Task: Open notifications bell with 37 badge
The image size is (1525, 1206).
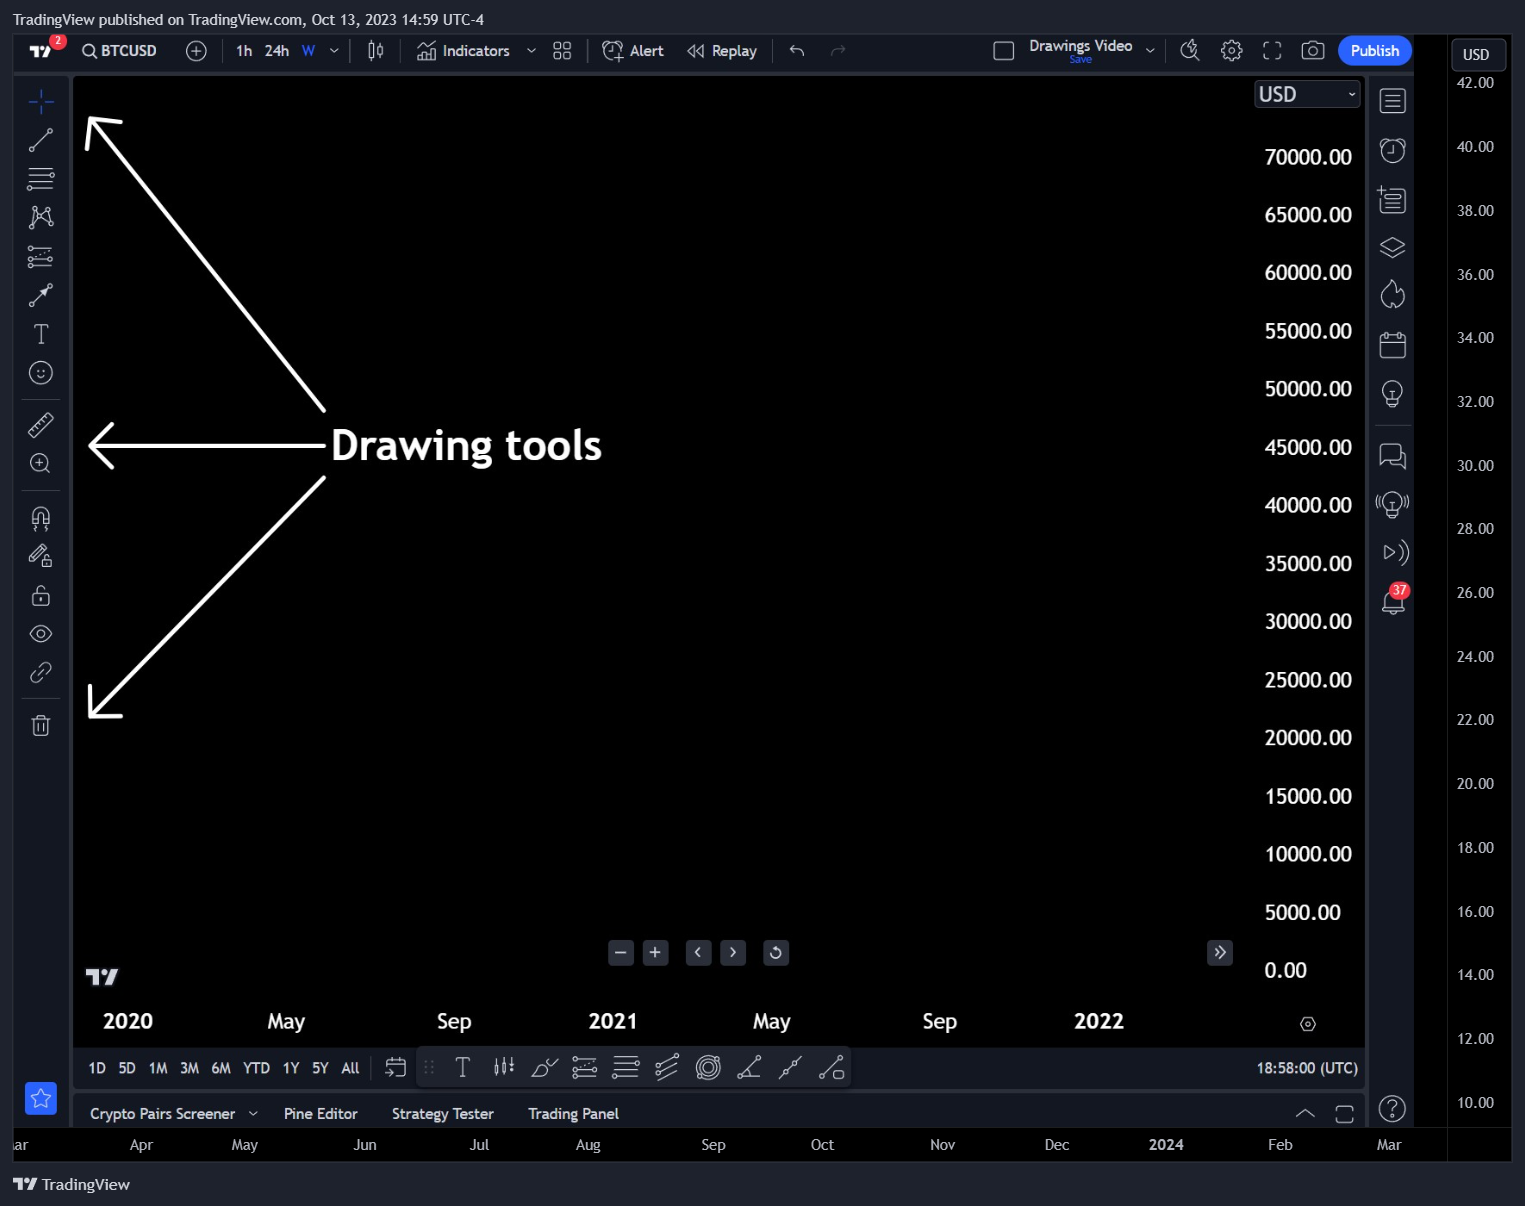Action: coord(1393,599)
